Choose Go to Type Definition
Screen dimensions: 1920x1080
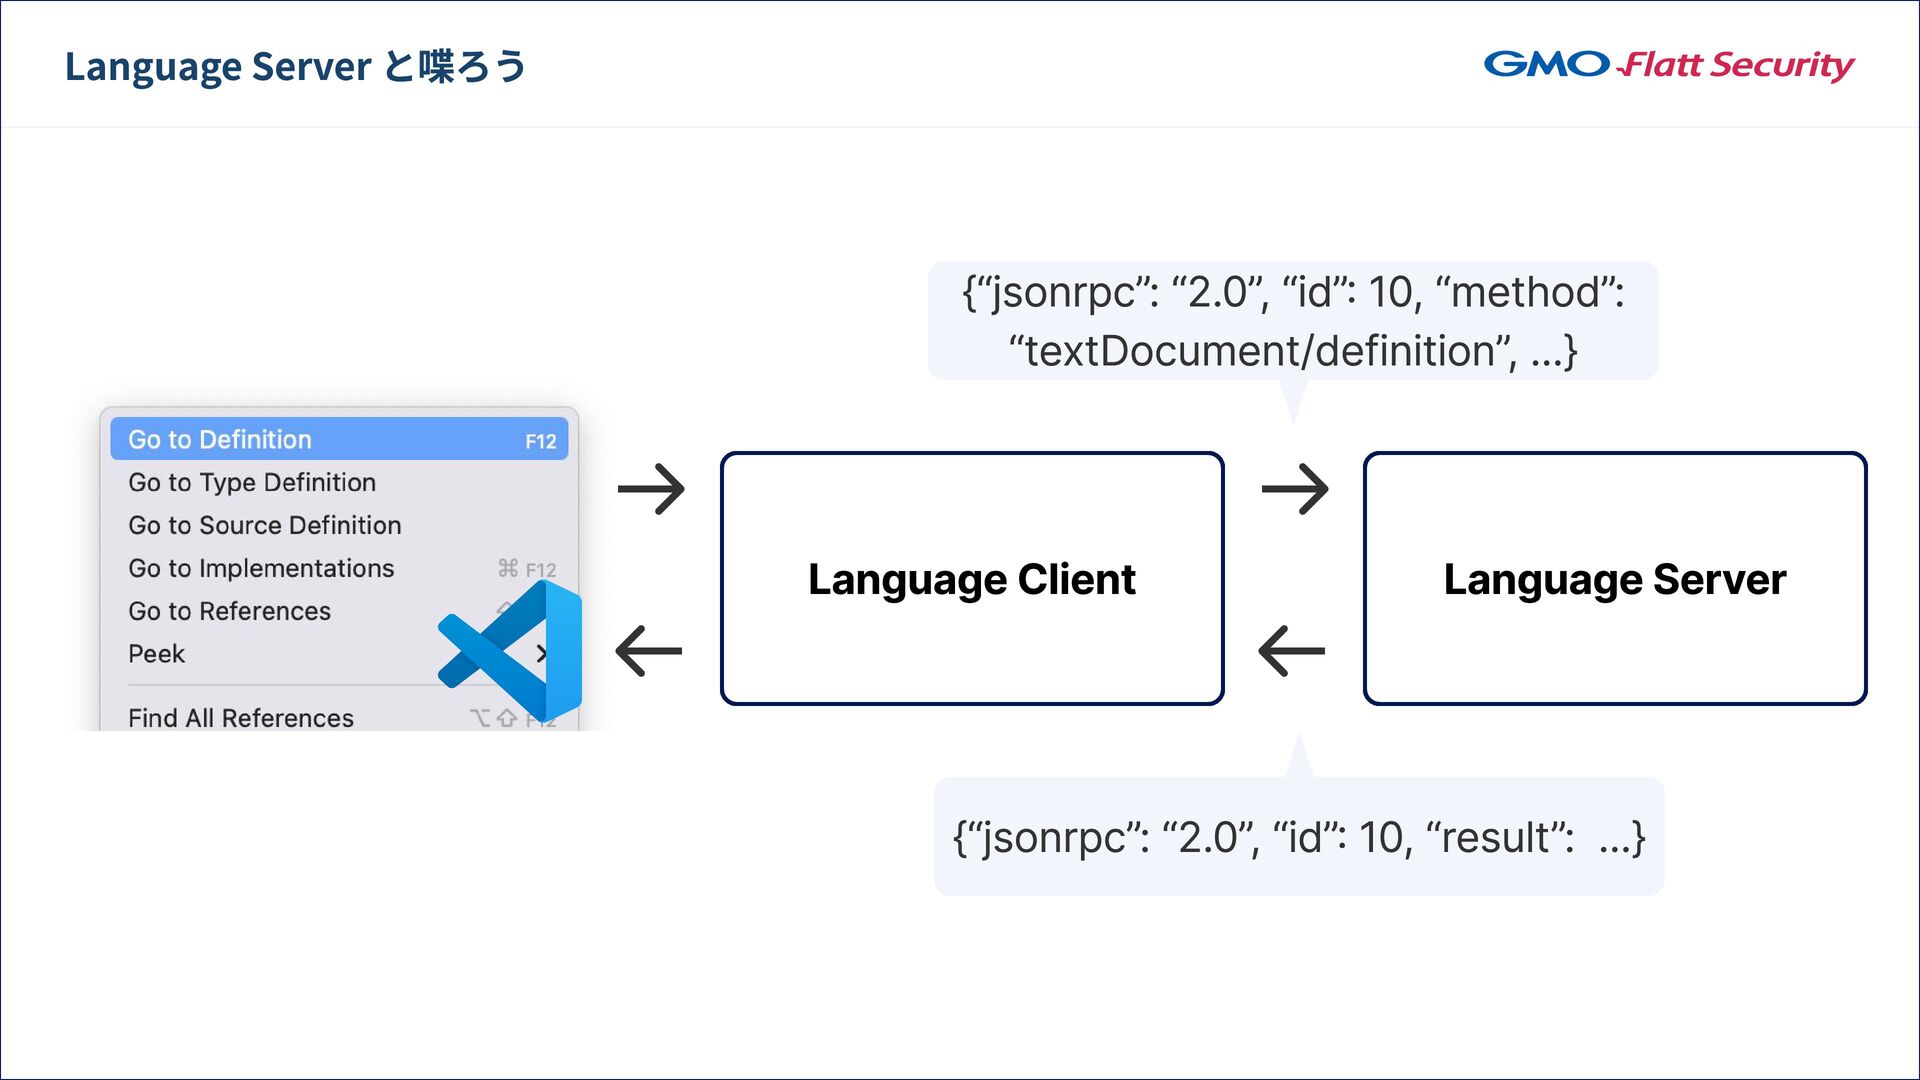[x=252, y=483]
